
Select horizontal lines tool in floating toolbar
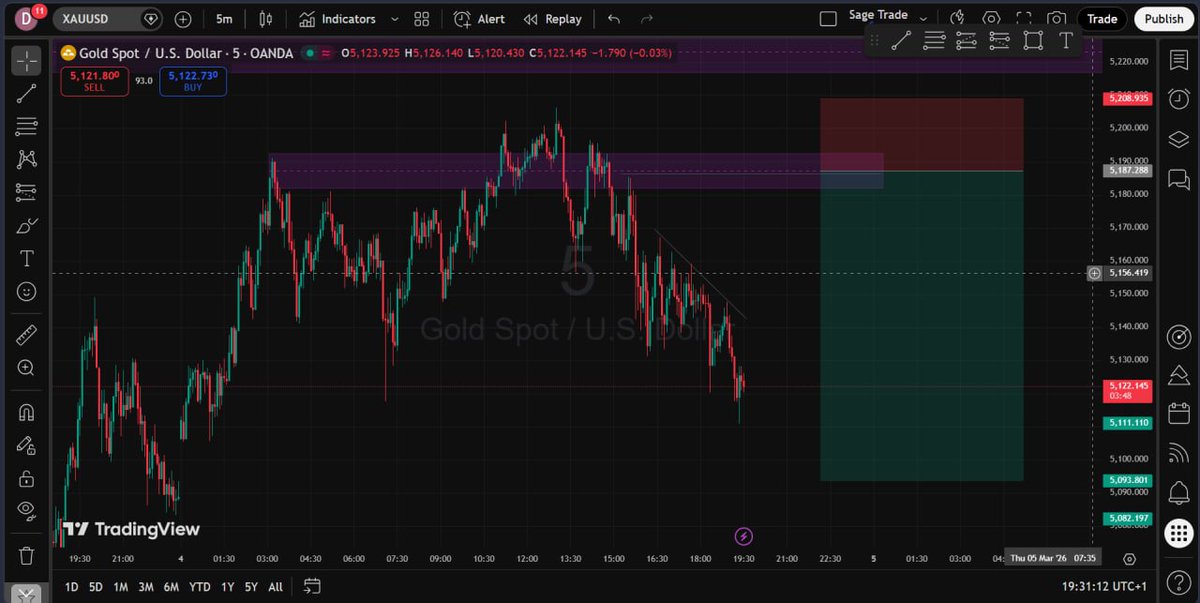[934, 41]
